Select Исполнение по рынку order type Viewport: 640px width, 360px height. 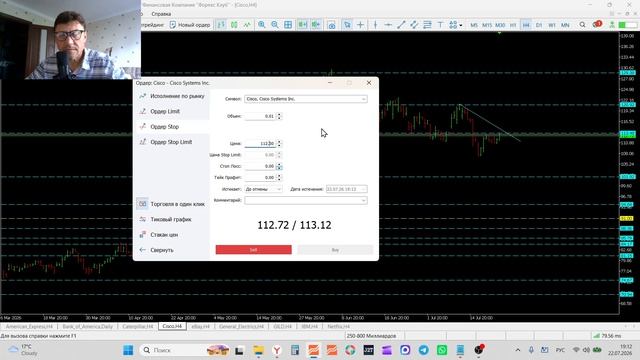pyautogui.click(x=172, y=96)
